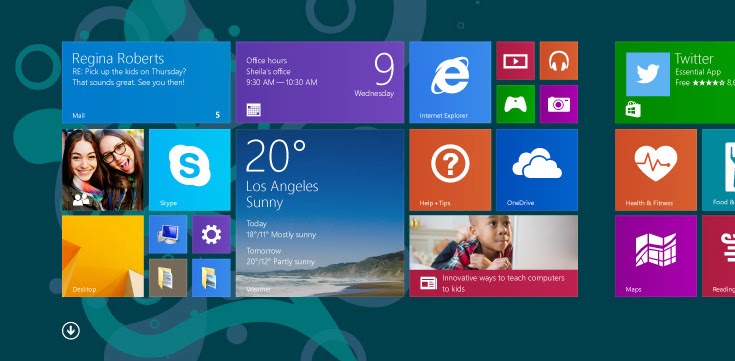Open the Desktop tile
735x361 pixels.
(103, 256)
